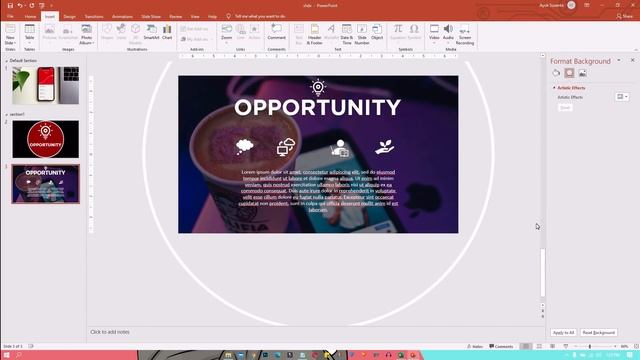Click the Reset Background button
Image resolution: width=640 pixels, height=360 pixels.
coord(598,333)
